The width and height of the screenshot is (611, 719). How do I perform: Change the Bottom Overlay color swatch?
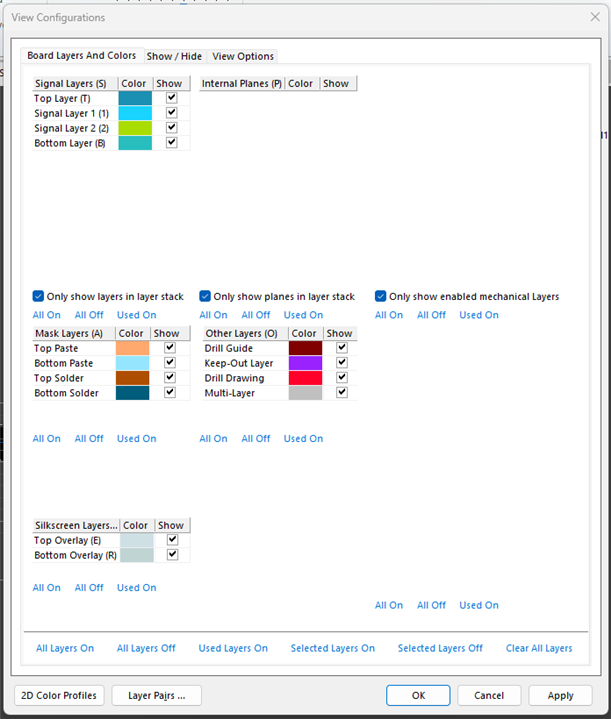click(x=137, y=555)
